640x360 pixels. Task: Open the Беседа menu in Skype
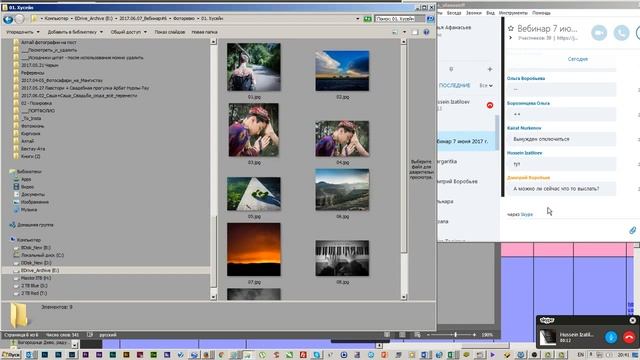point(453,13)
